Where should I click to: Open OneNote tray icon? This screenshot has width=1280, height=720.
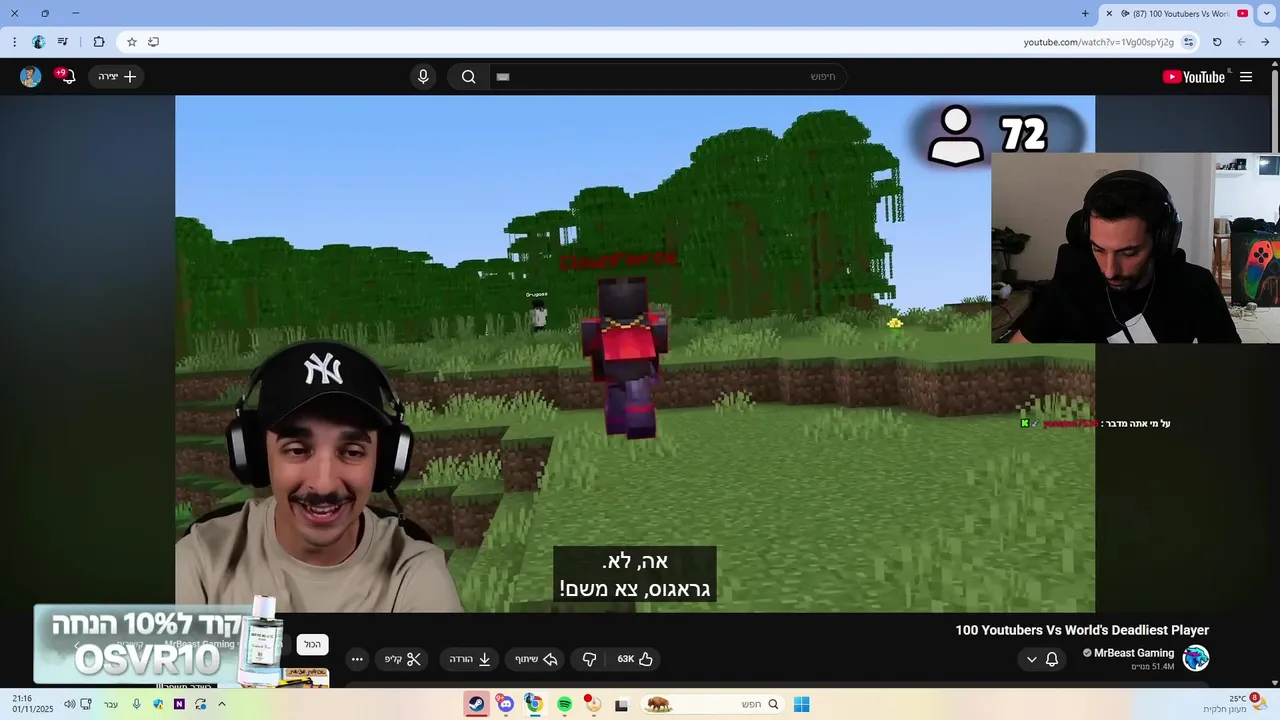coord(179,704)
